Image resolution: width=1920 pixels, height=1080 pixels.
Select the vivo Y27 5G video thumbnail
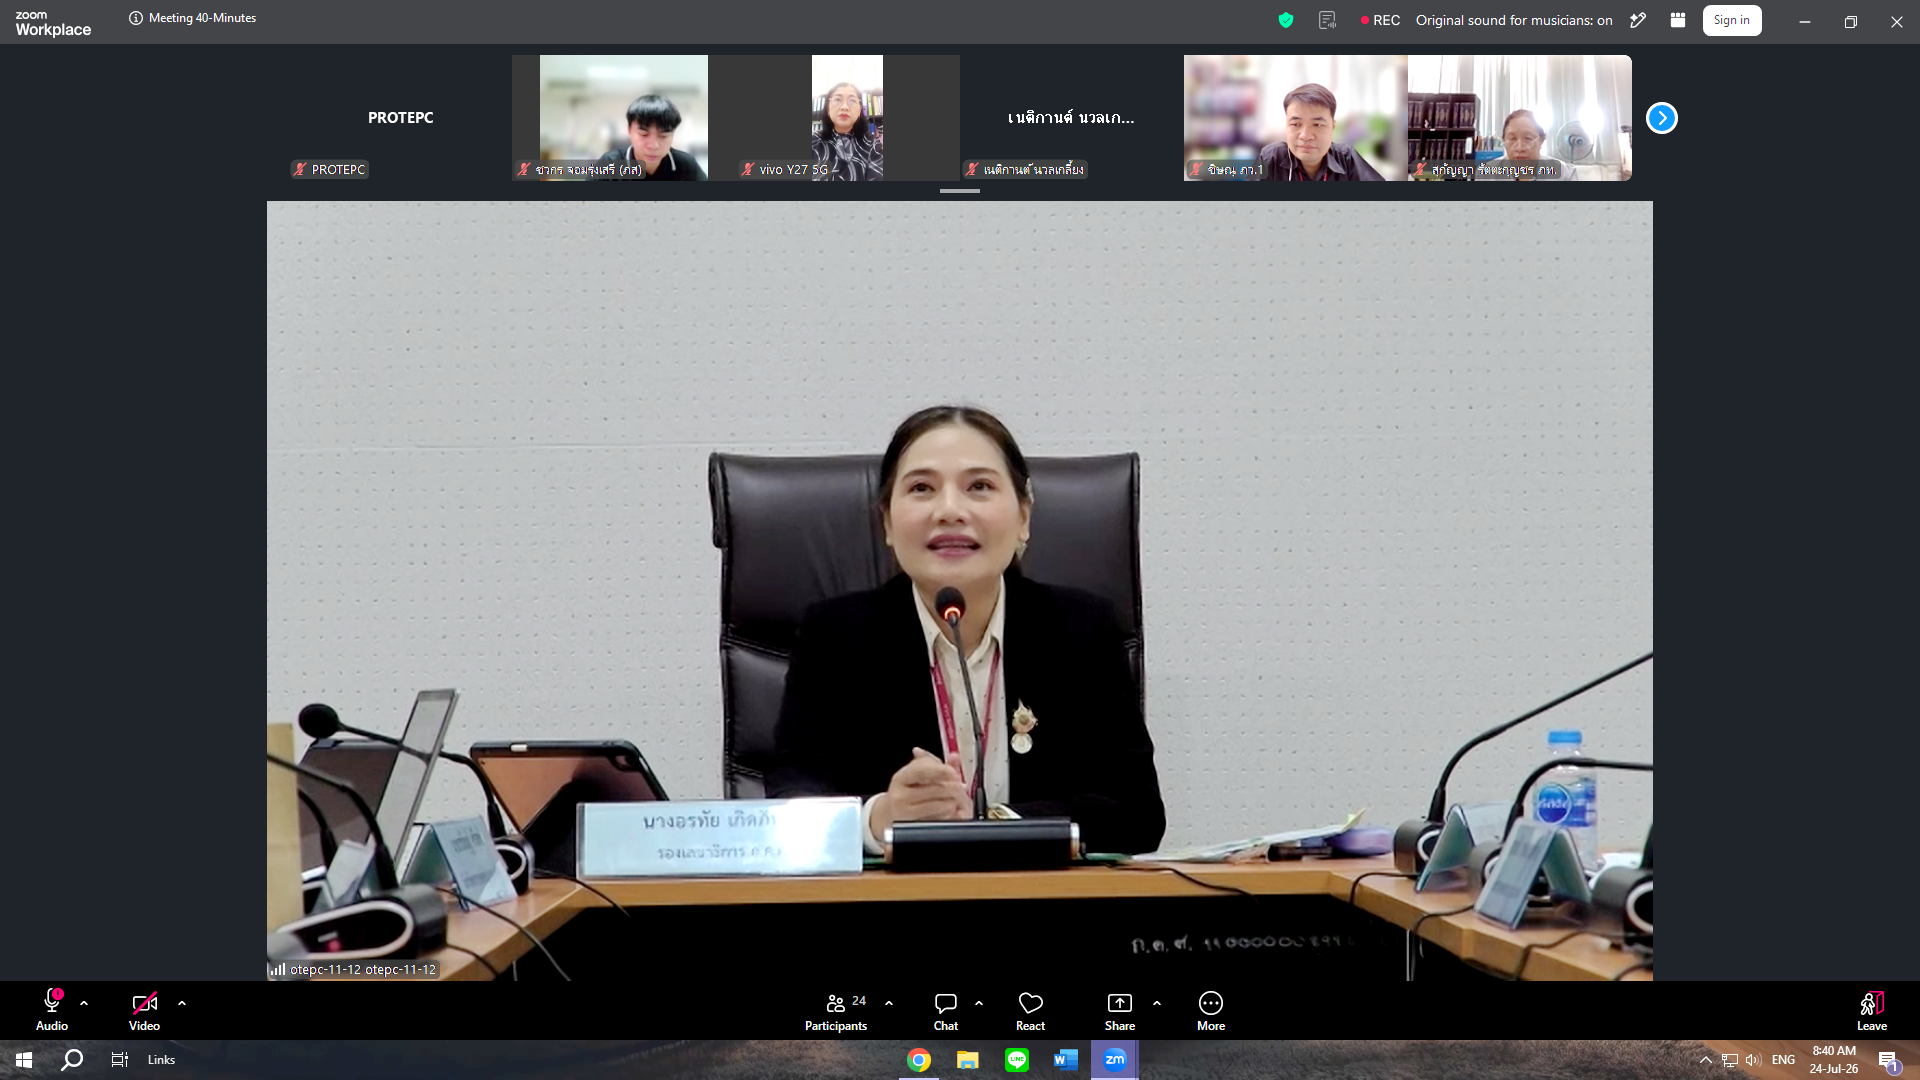coord(847,118)
